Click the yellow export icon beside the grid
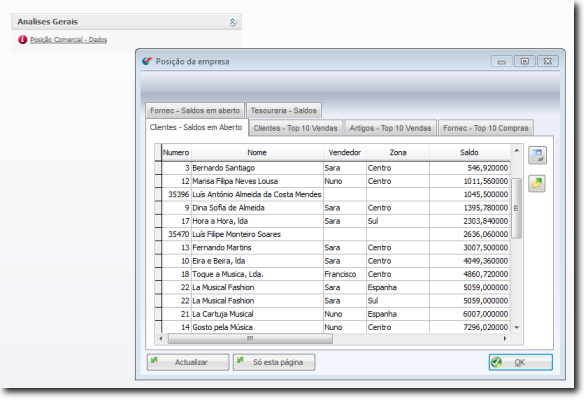 pyautogui.click(x=537, y=183)
